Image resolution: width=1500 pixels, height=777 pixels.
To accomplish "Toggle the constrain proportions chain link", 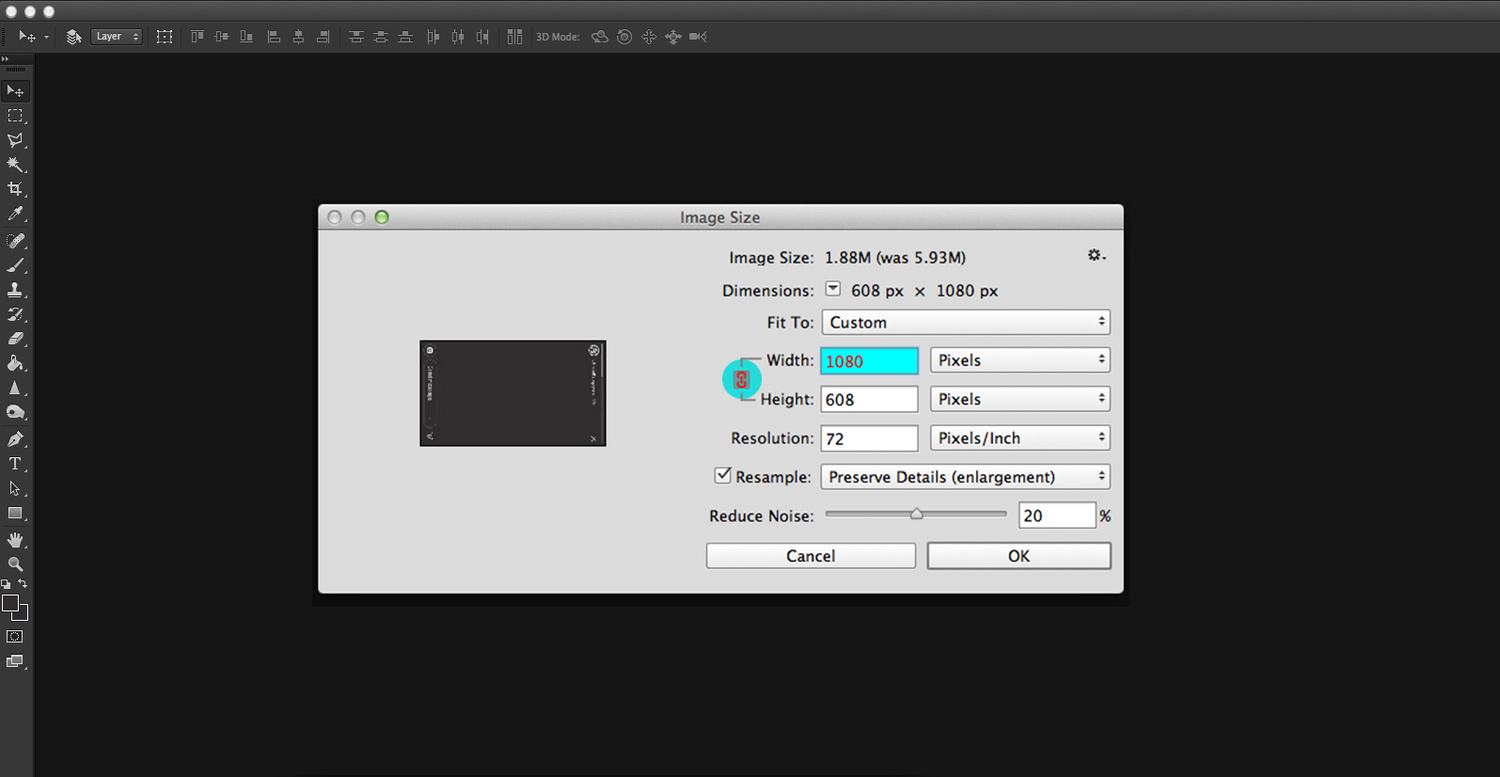I will tap(741, 380).
